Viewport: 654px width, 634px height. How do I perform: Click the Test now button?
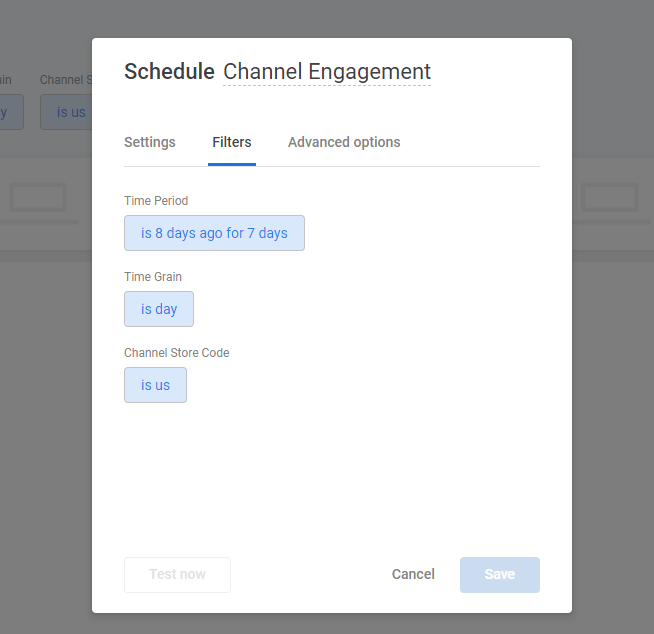click(x=177, y=575)
